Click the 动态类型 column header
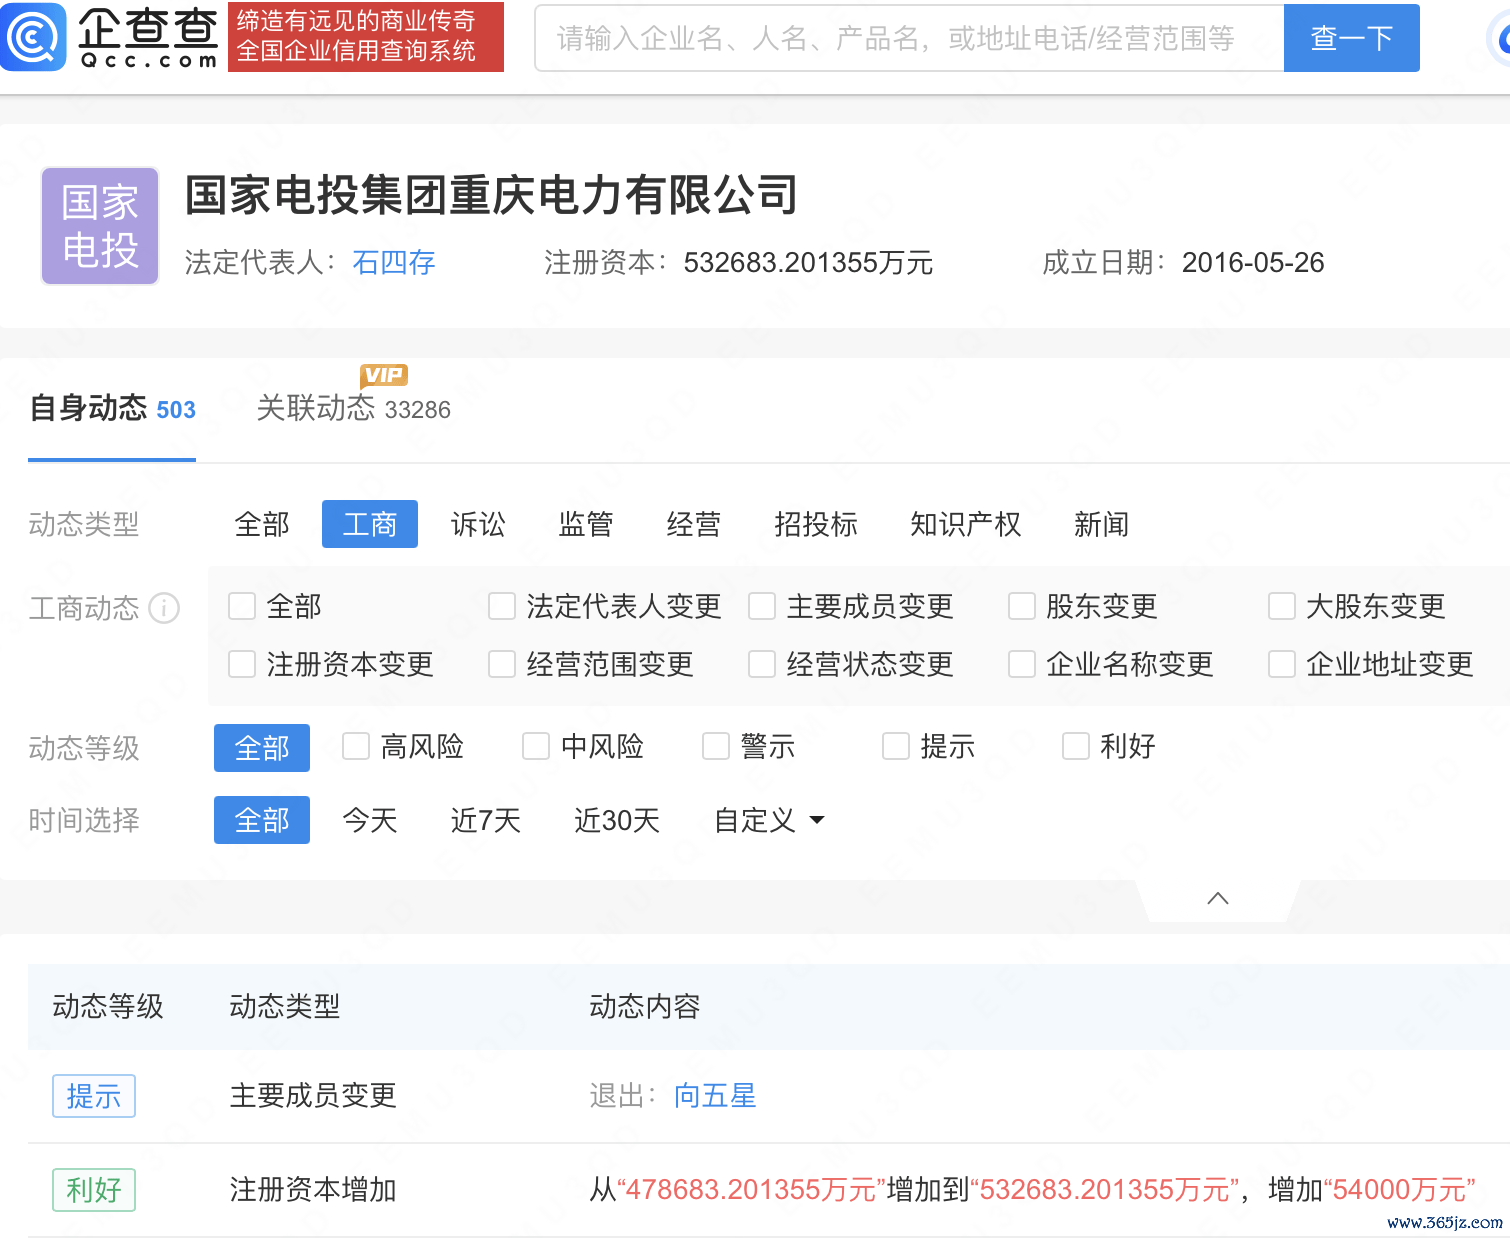 pyautogui.click(x=285, y=1006)
